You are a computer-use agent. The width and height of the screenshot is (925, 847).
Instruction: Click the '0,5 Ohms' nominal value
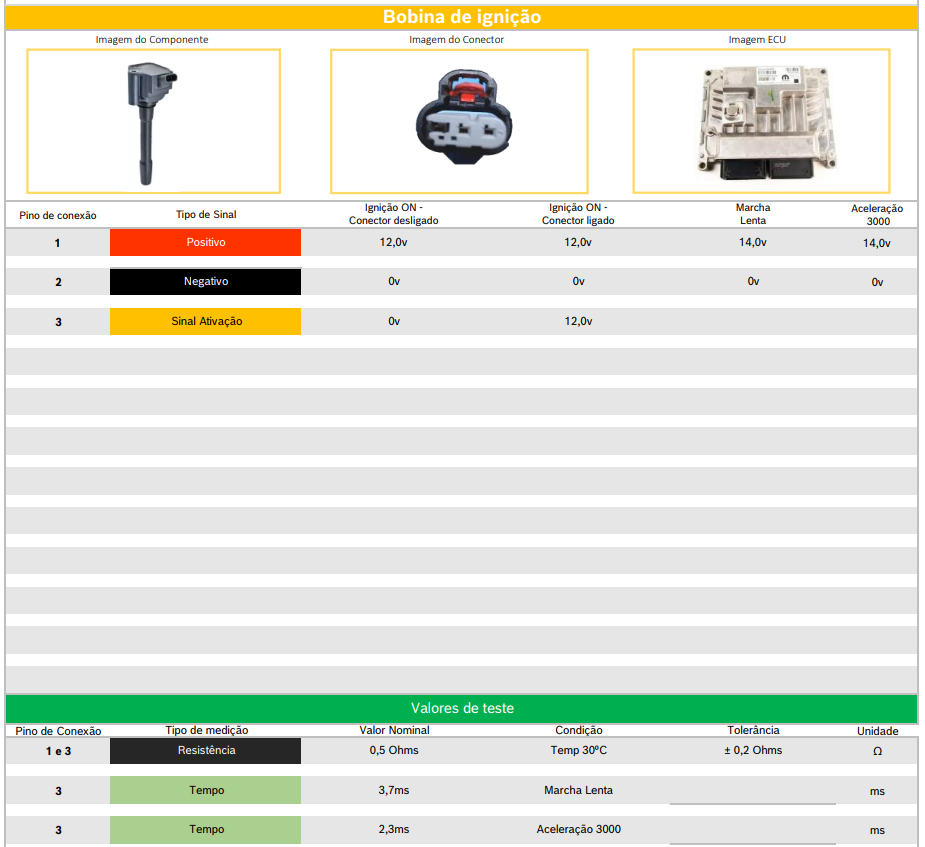tap(394, 750)
